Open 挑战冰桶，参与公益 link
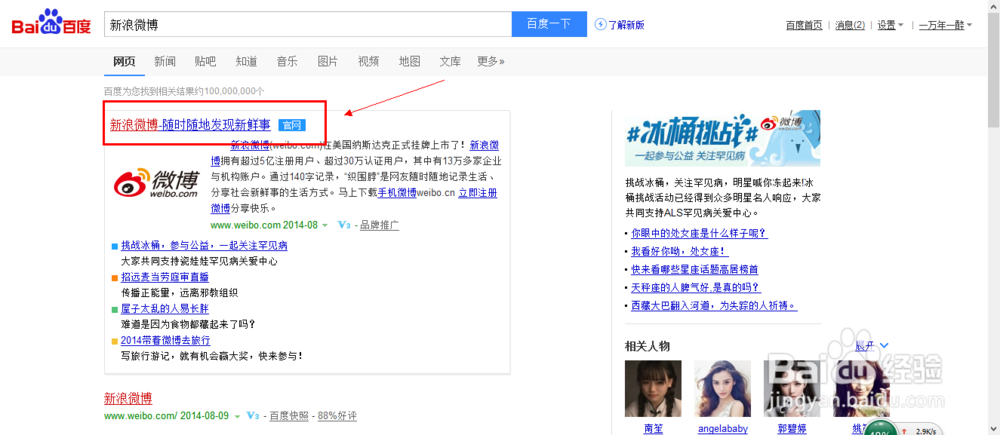Image resolution: width=1000 pixels, height=435 pixels. 204,245
